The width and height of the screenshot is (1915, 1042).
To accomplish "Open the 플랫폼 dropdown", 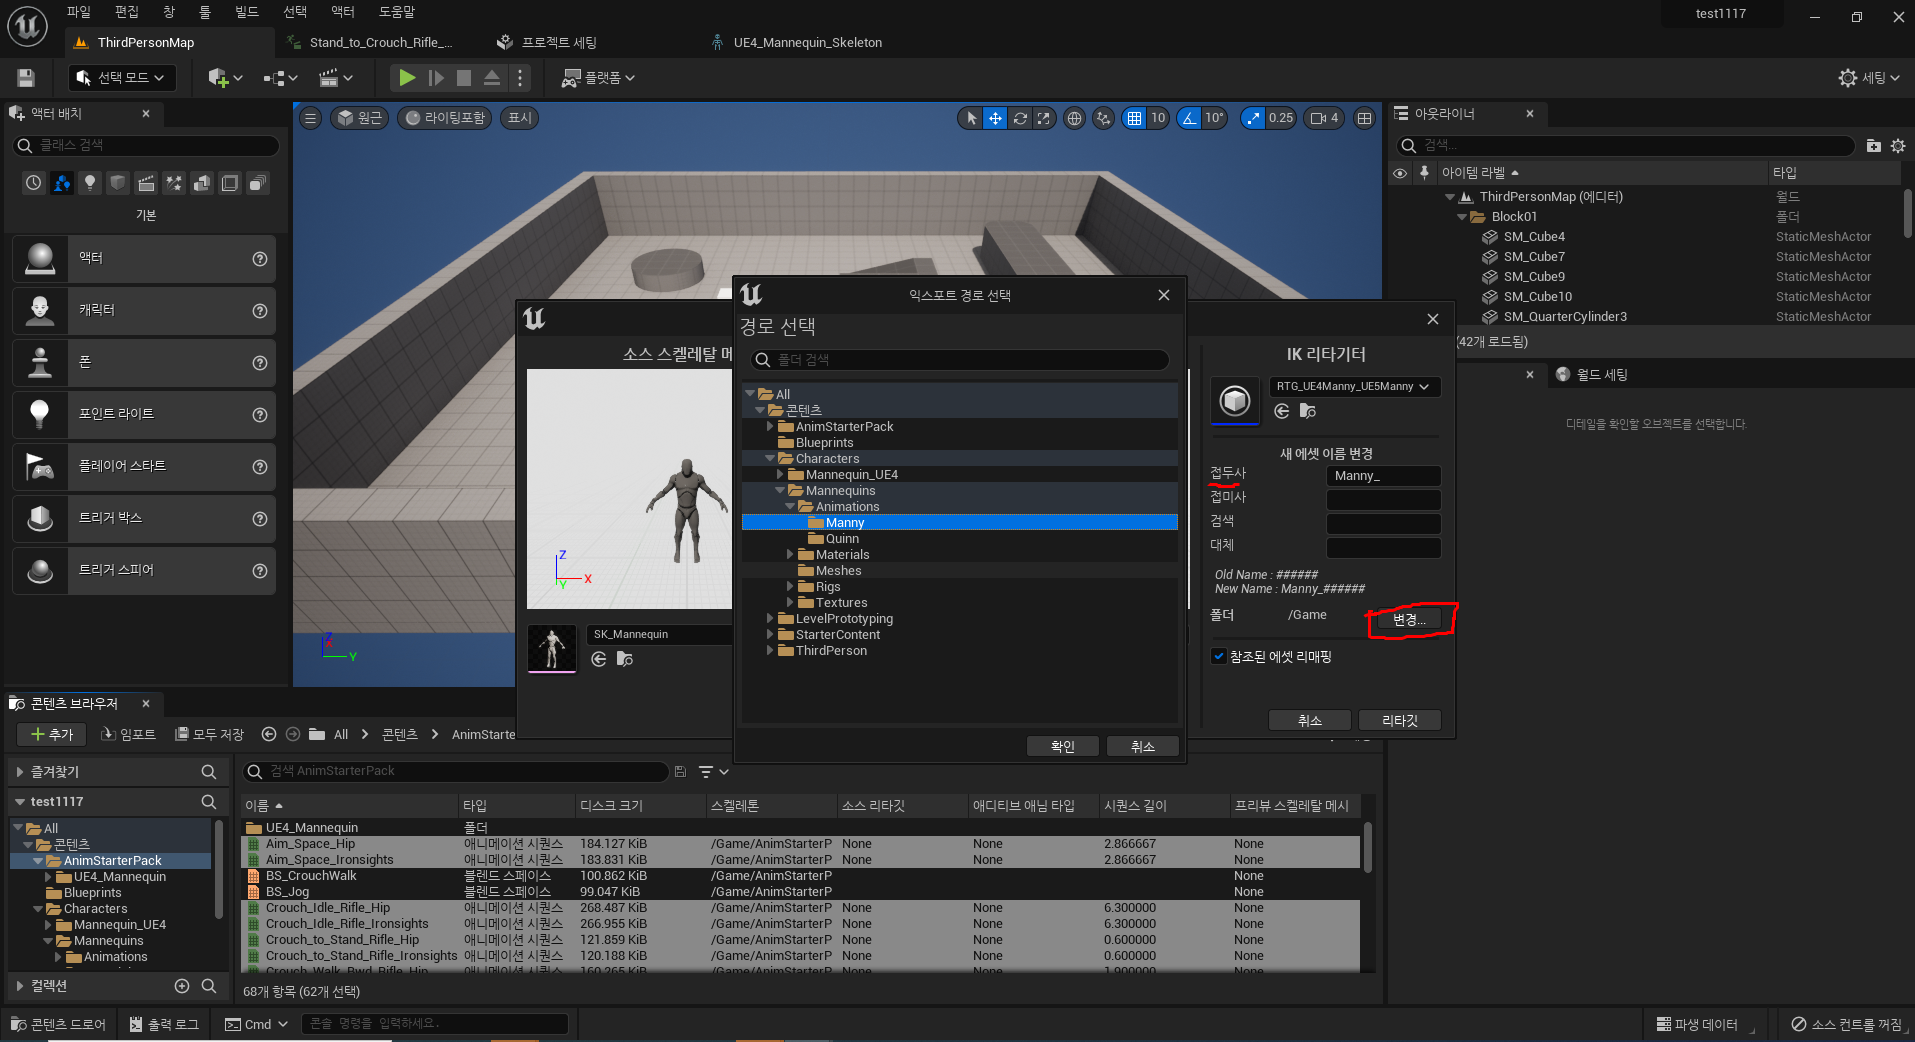I will [598, 78].
